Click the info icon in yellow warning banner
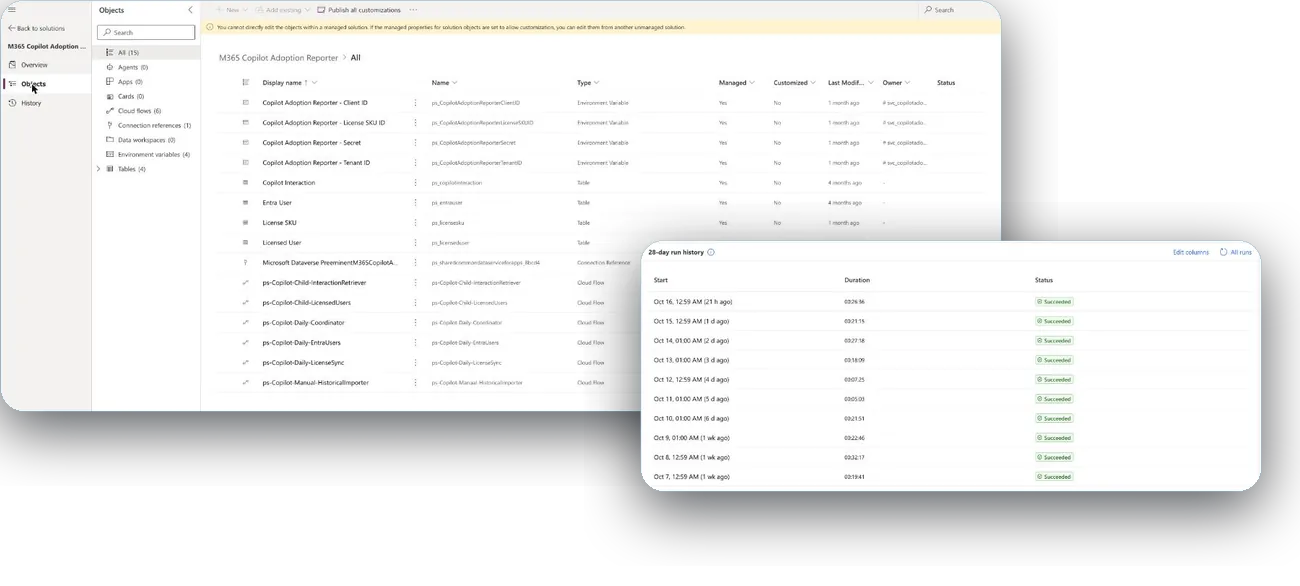Viewport: 1300px width, 586px height. (x=210, y=27)
